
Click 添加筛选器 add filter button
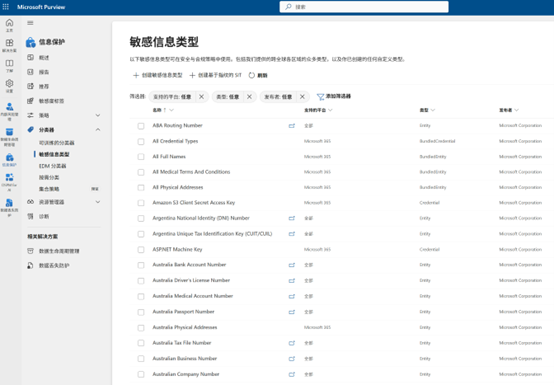(334, 96)
